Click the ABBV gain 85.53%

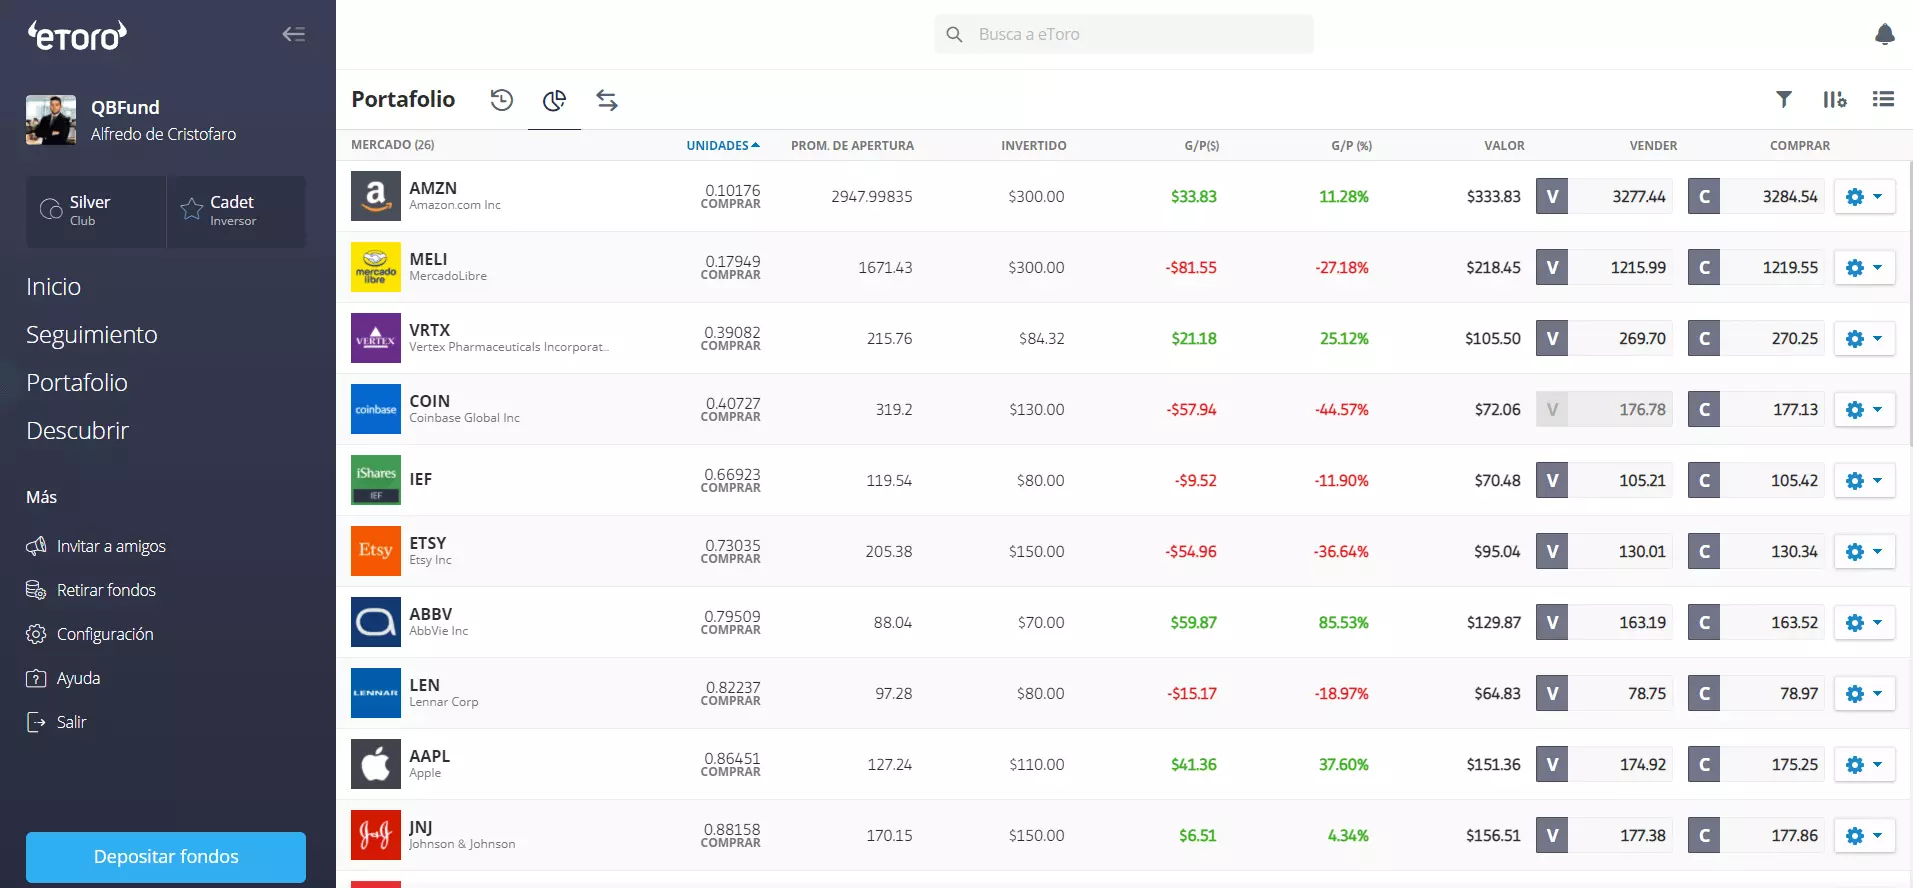tap(1343, 622)
